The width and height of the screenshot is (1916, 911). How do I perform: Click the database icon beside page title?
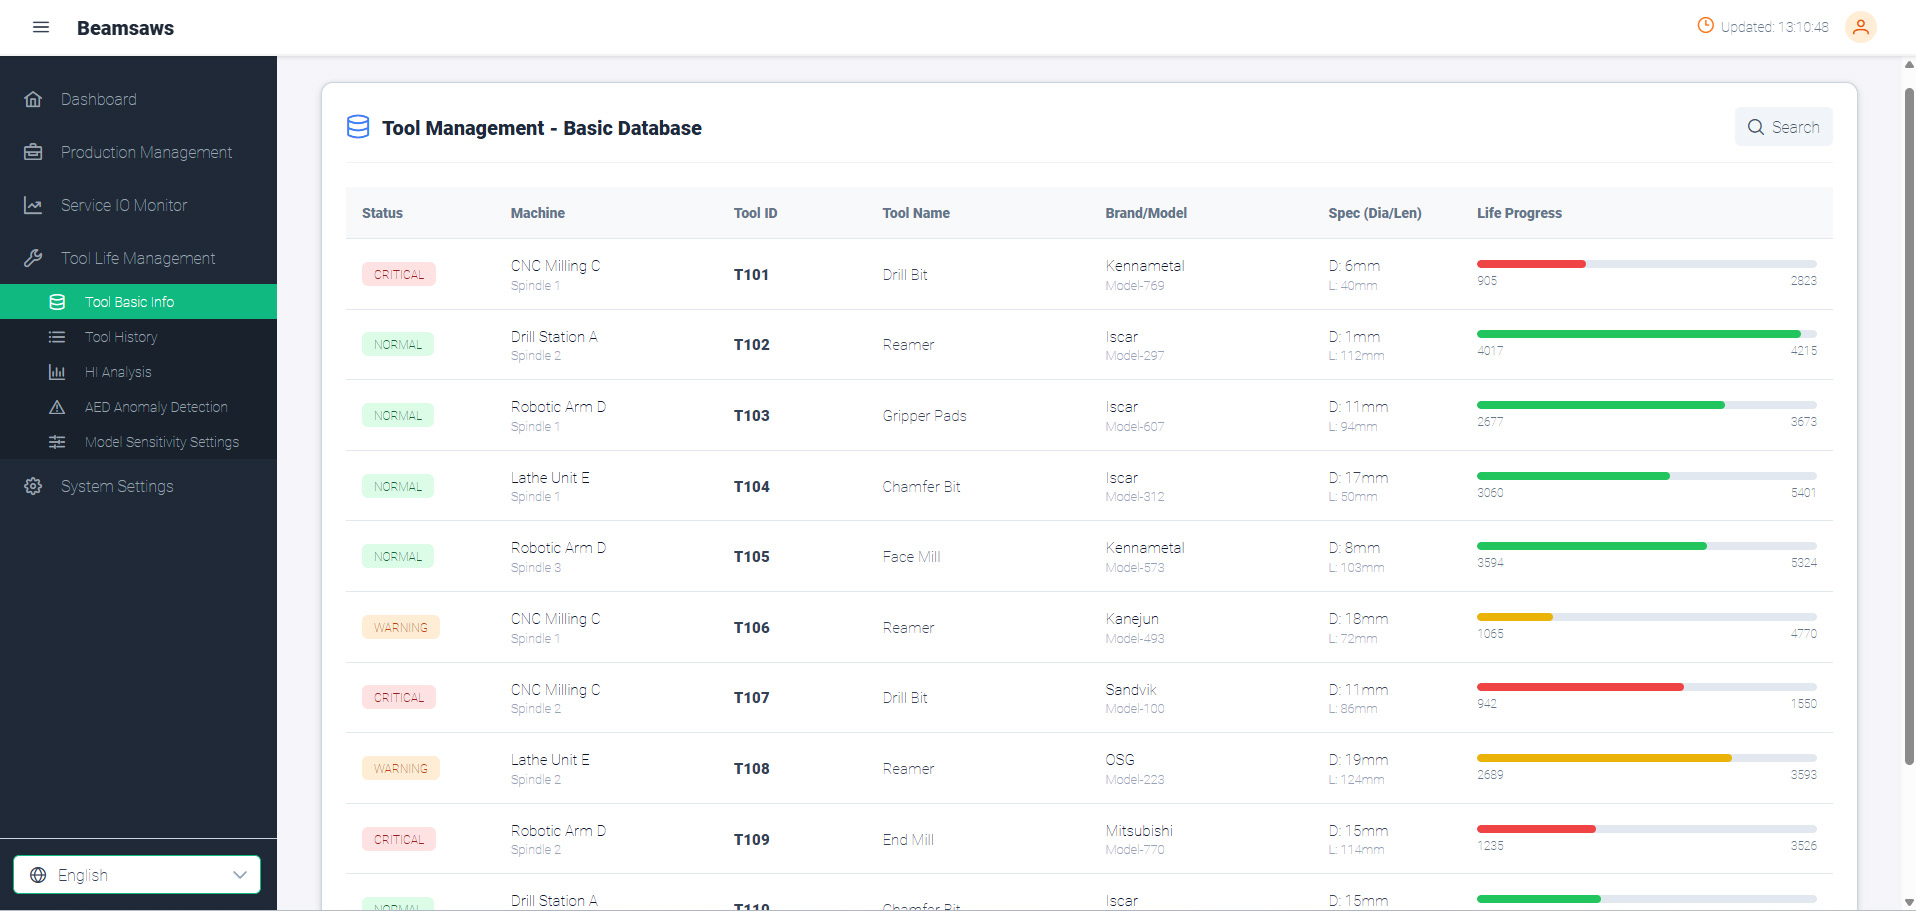[x=358, y=127]
